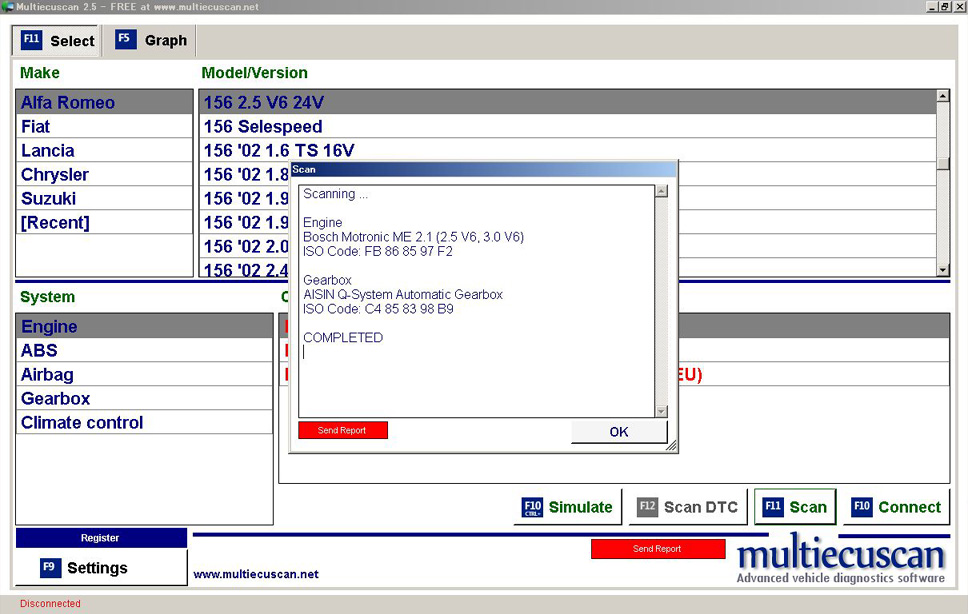Select model 156 2.5 V6 24V
The width and height of the screenshot is (968, 614).
[x=567, y=102]
